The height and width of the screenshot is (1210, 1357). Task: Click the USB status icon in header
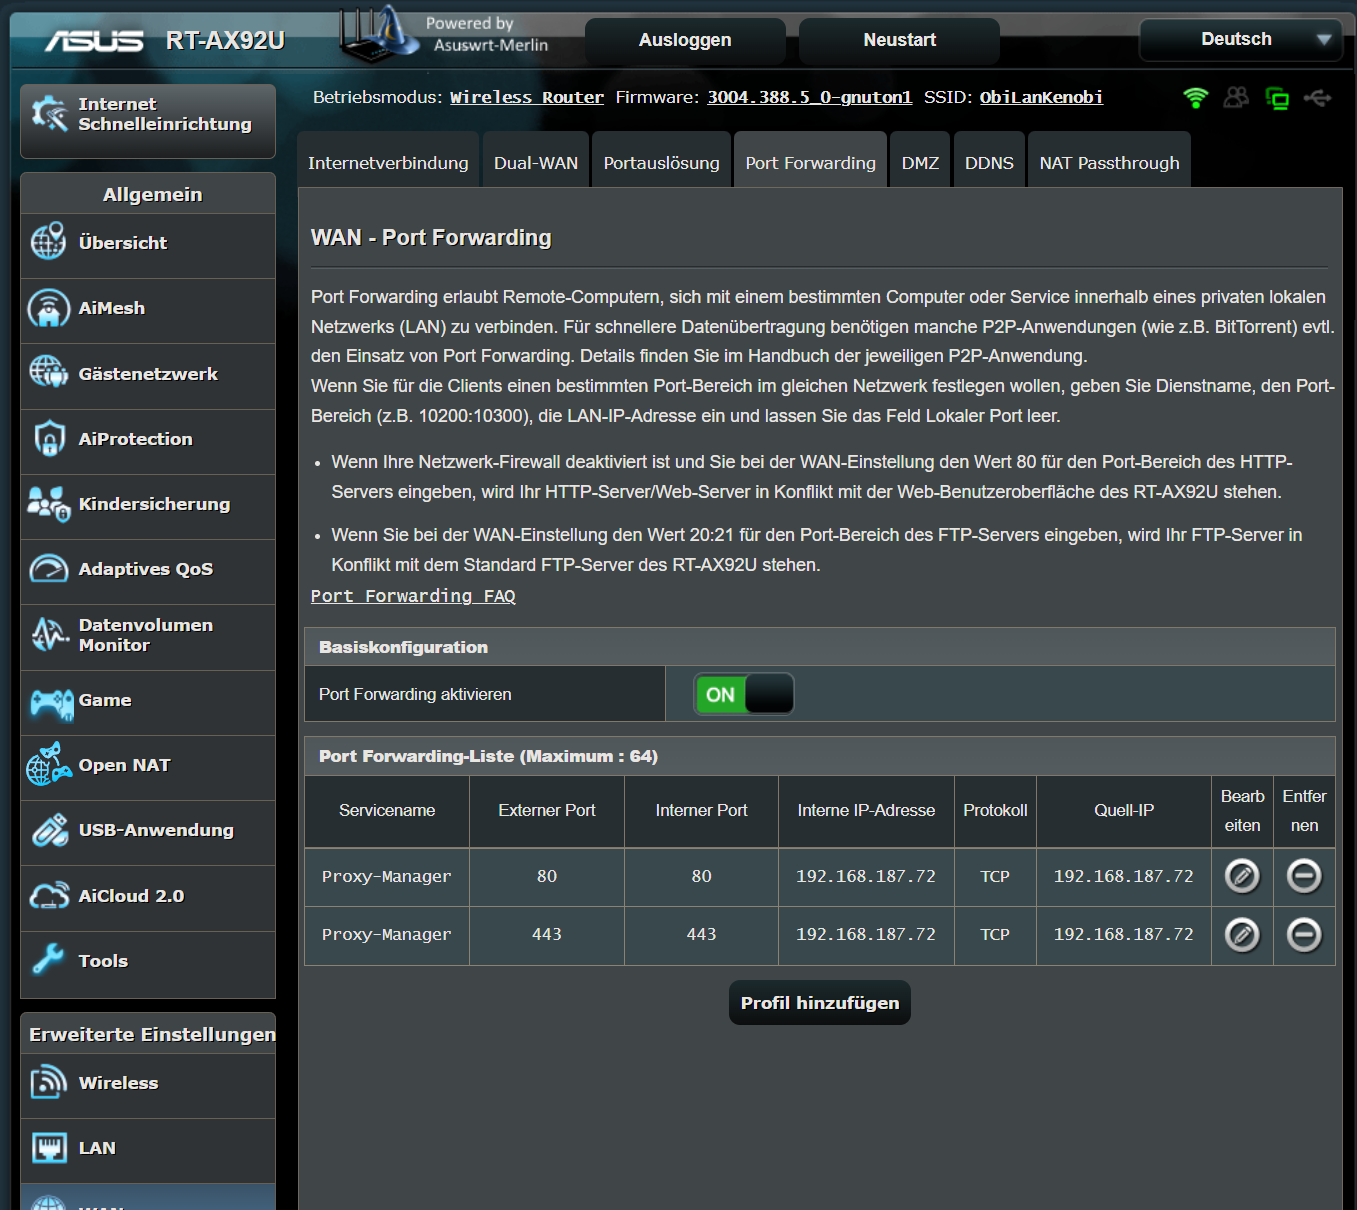1318,98
